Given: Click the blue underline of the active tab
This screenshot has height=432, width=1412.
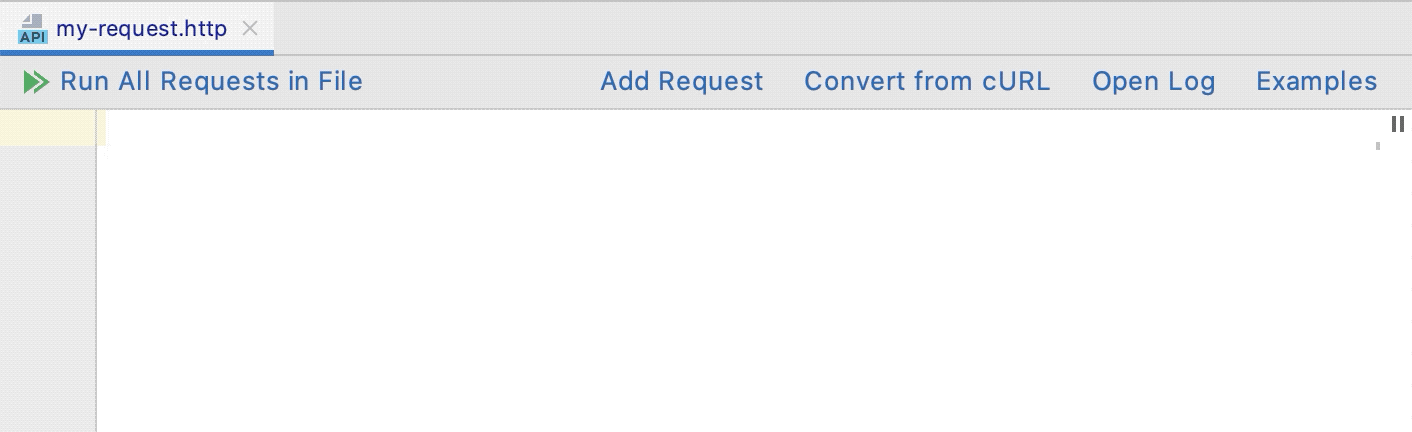Looking at the screenshot, I should pos(137,52).
